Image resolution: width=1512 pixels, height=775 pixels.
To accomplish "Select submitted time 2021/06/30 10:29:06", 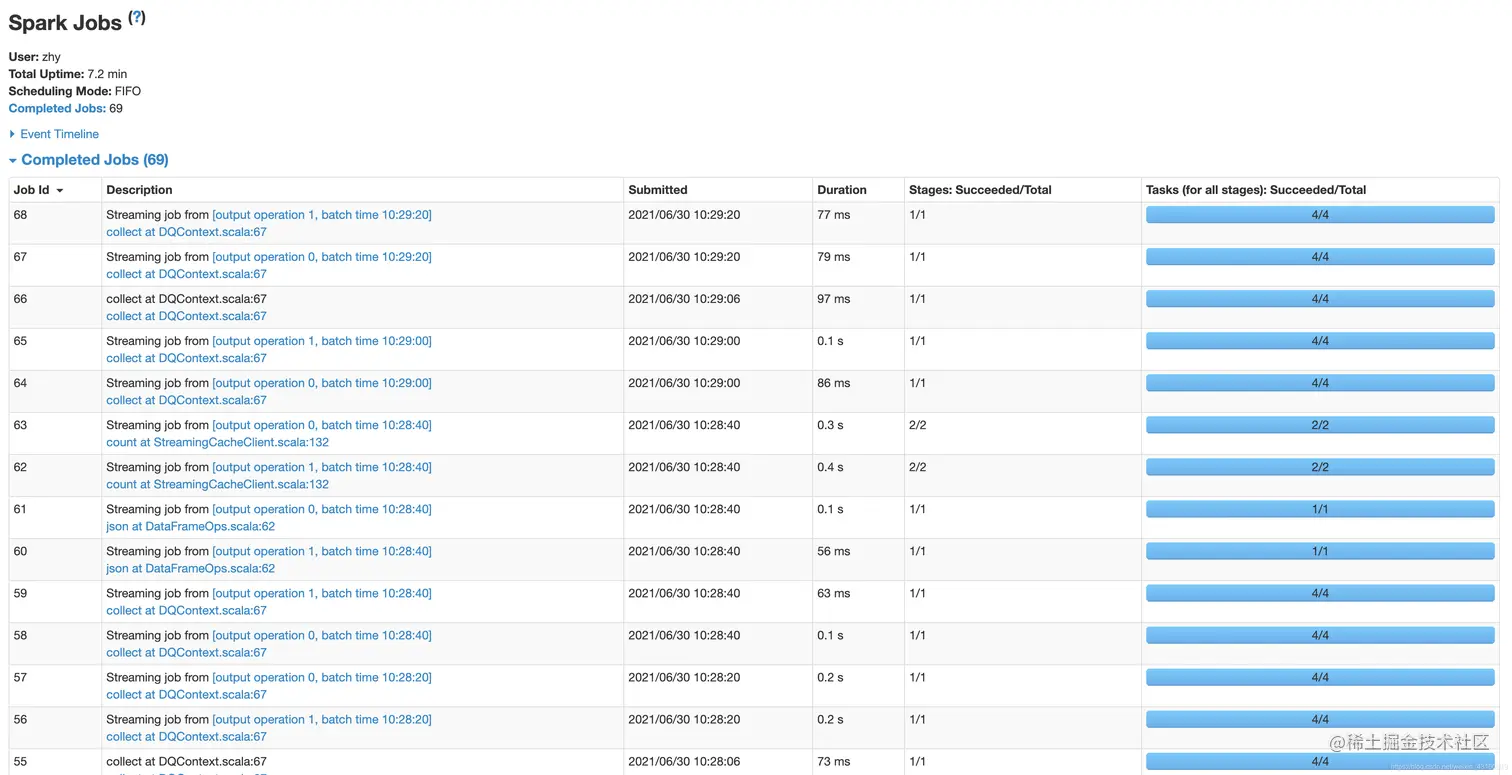I will pos(684,299).
